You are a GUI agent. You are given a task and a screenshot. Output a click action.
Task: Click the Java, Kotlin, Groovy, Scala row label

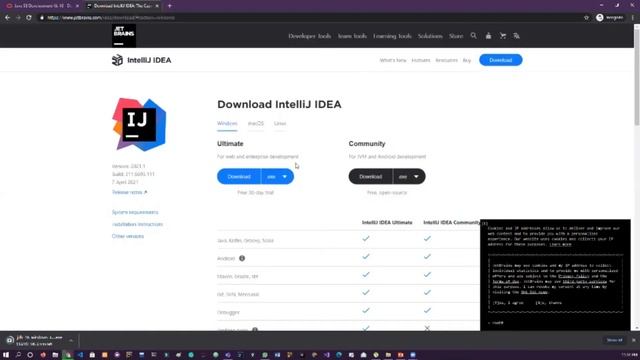point(245,240)
